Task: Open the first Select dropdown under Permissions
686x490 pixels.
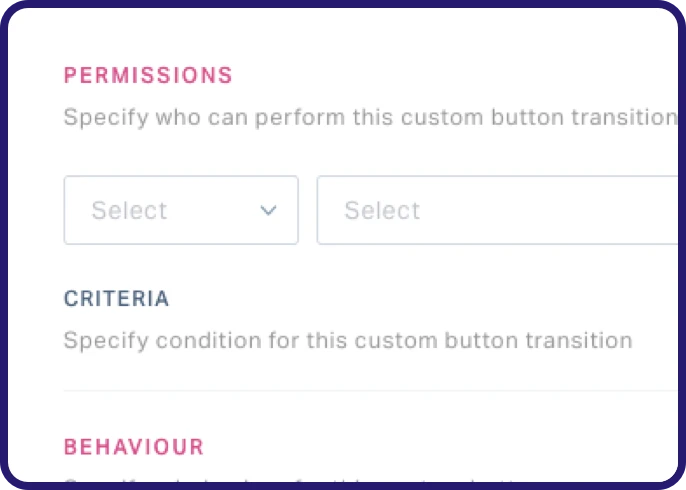Action: pyautogui.click(x=181, y=210)
